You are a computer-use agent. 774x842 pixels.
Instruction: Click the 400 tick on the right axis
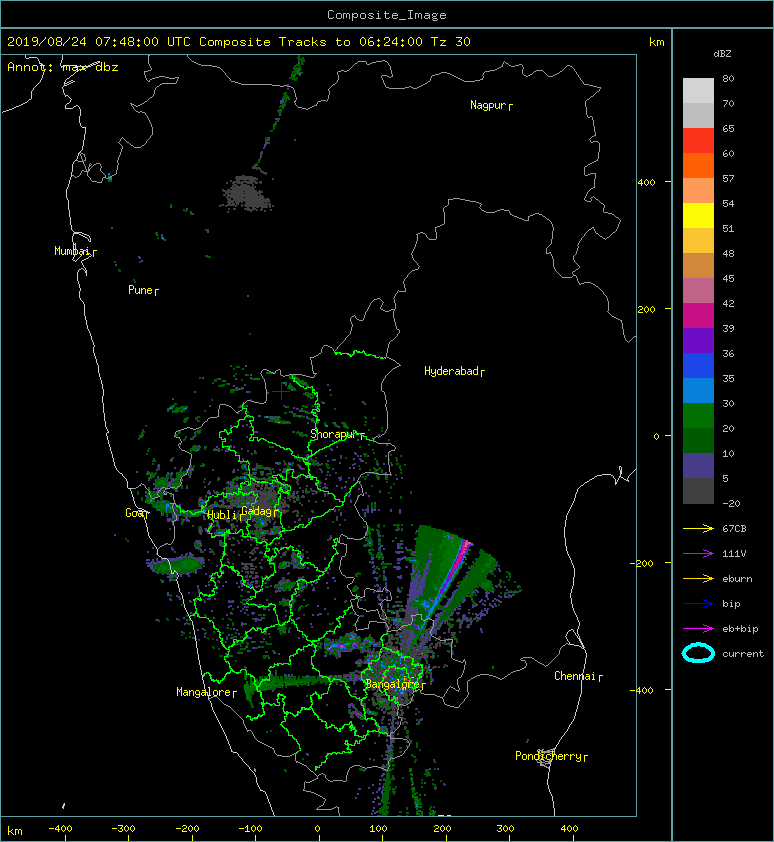pyautogui.click(x=647, y=183)
